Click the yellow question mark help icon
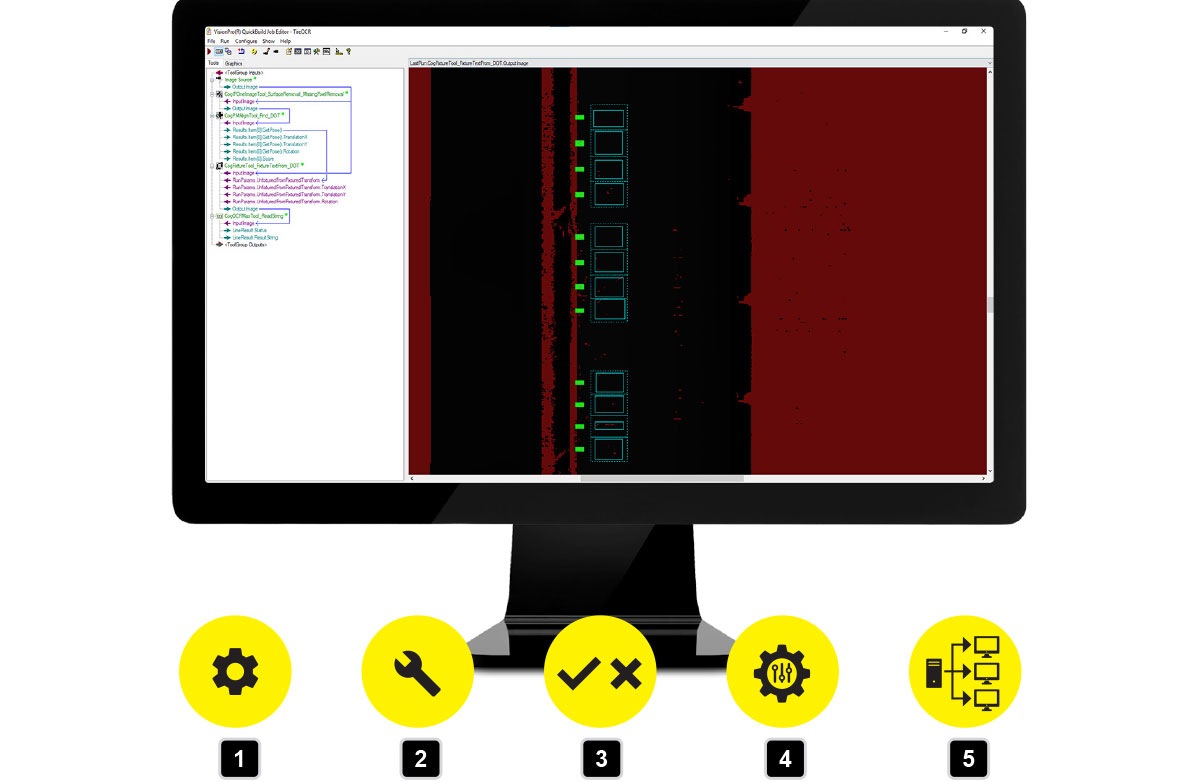 [x=348, y=51]
